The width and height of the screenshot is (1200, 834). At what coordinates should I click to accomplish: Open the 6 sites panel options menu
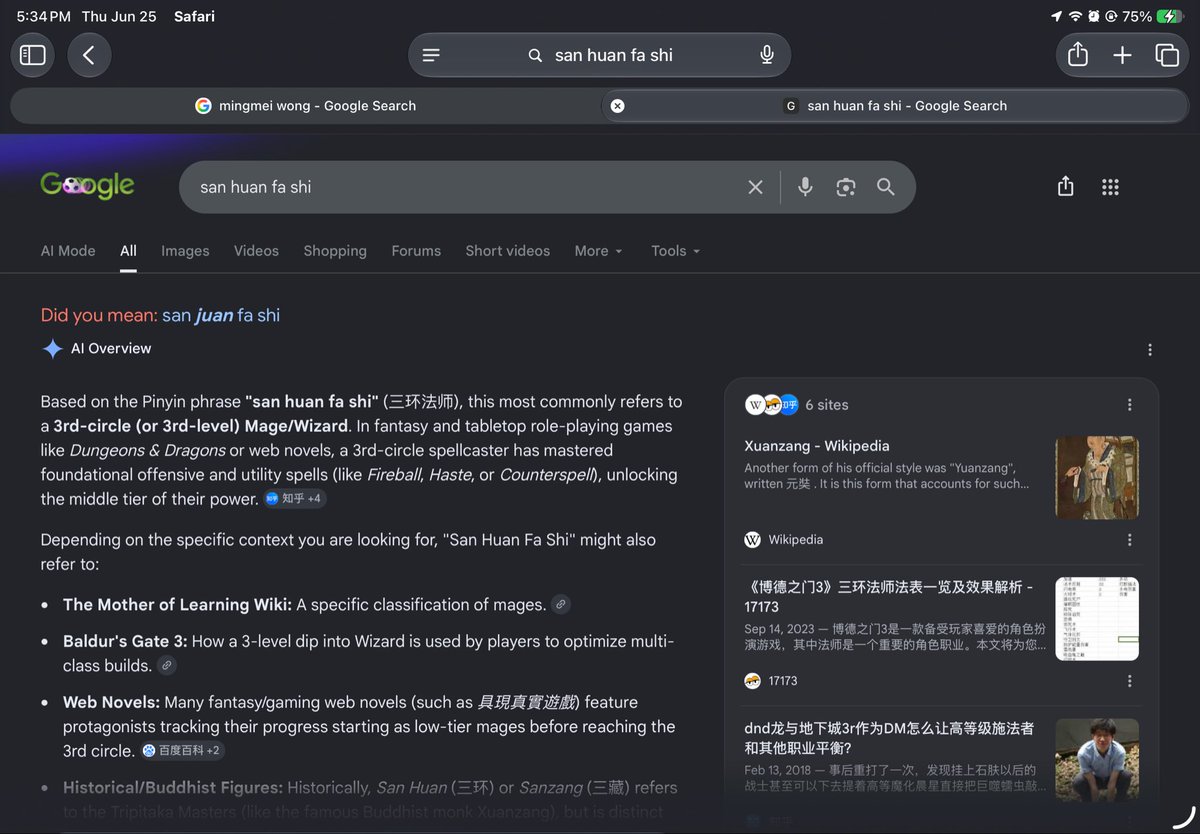[1130, 405]
